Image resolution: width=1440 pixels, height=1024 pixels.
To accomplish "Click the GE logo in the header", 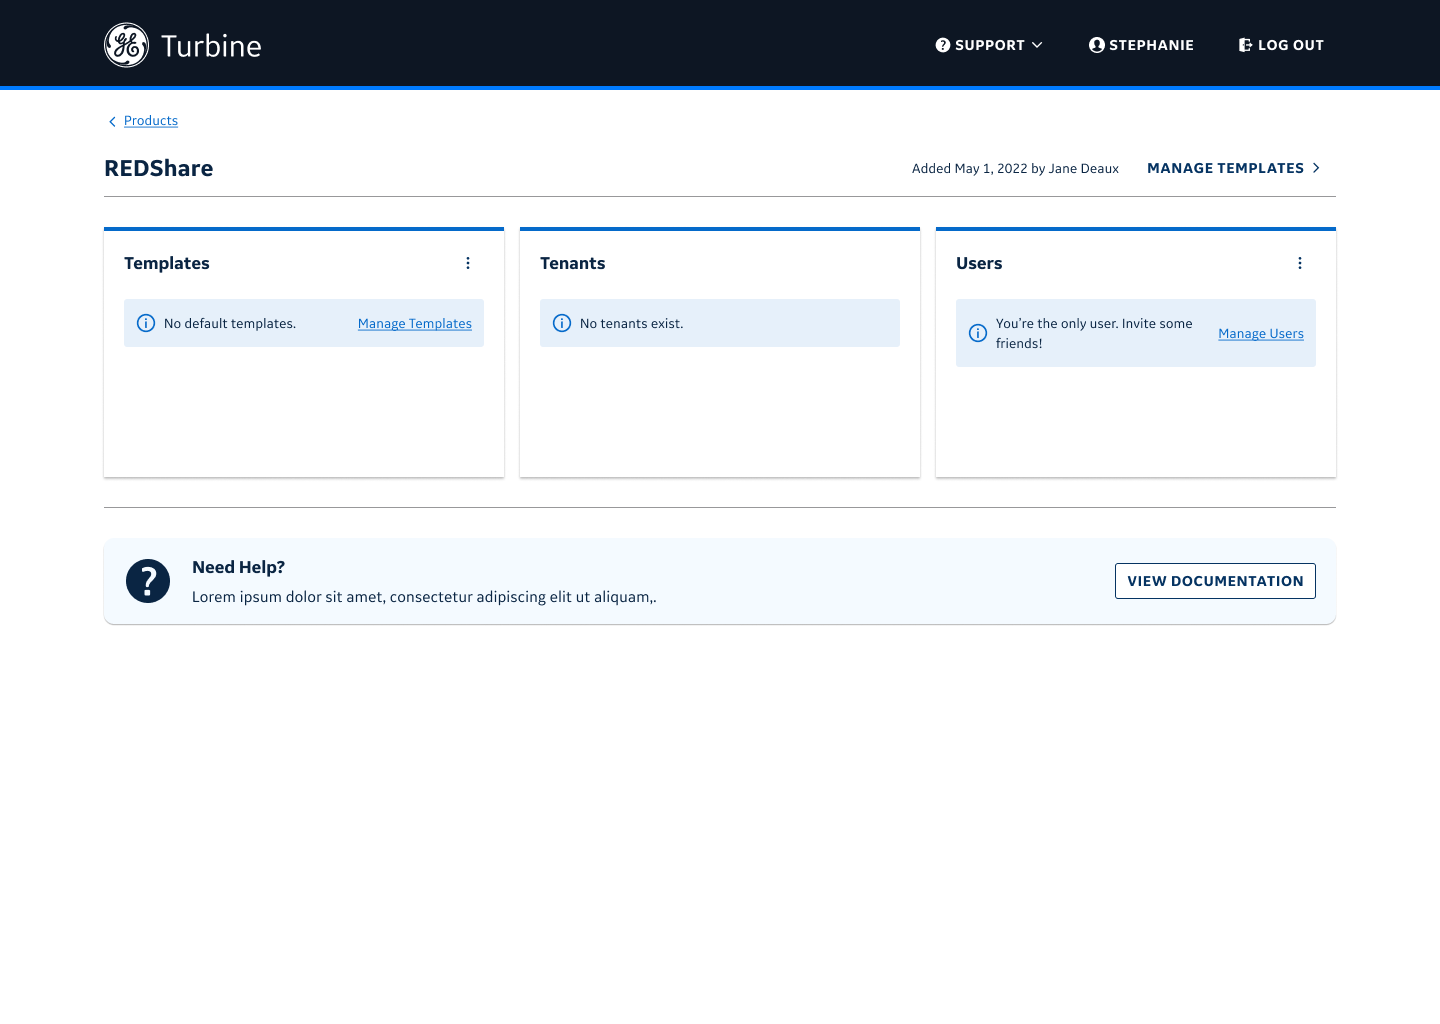I will point(126,45).
